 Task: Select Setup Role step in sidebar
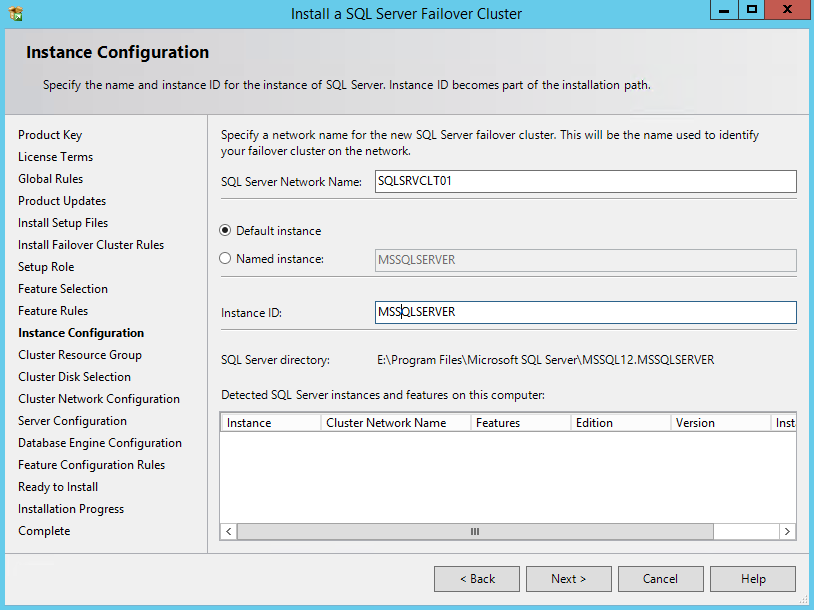click(46, 267)
